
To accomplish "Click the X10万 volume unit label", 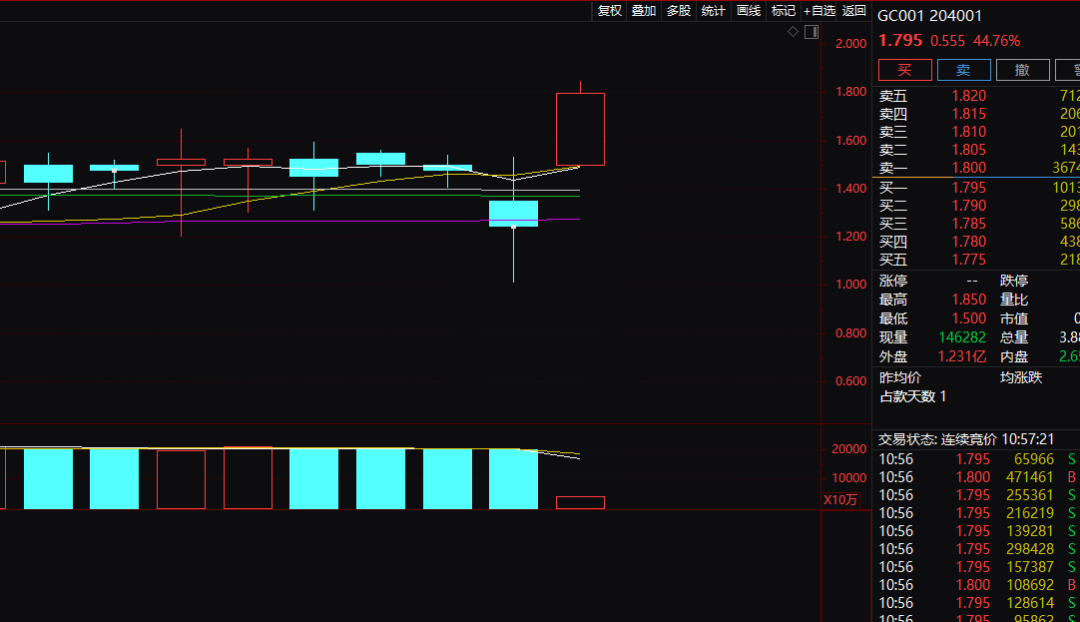I will [x=840, y=500].
